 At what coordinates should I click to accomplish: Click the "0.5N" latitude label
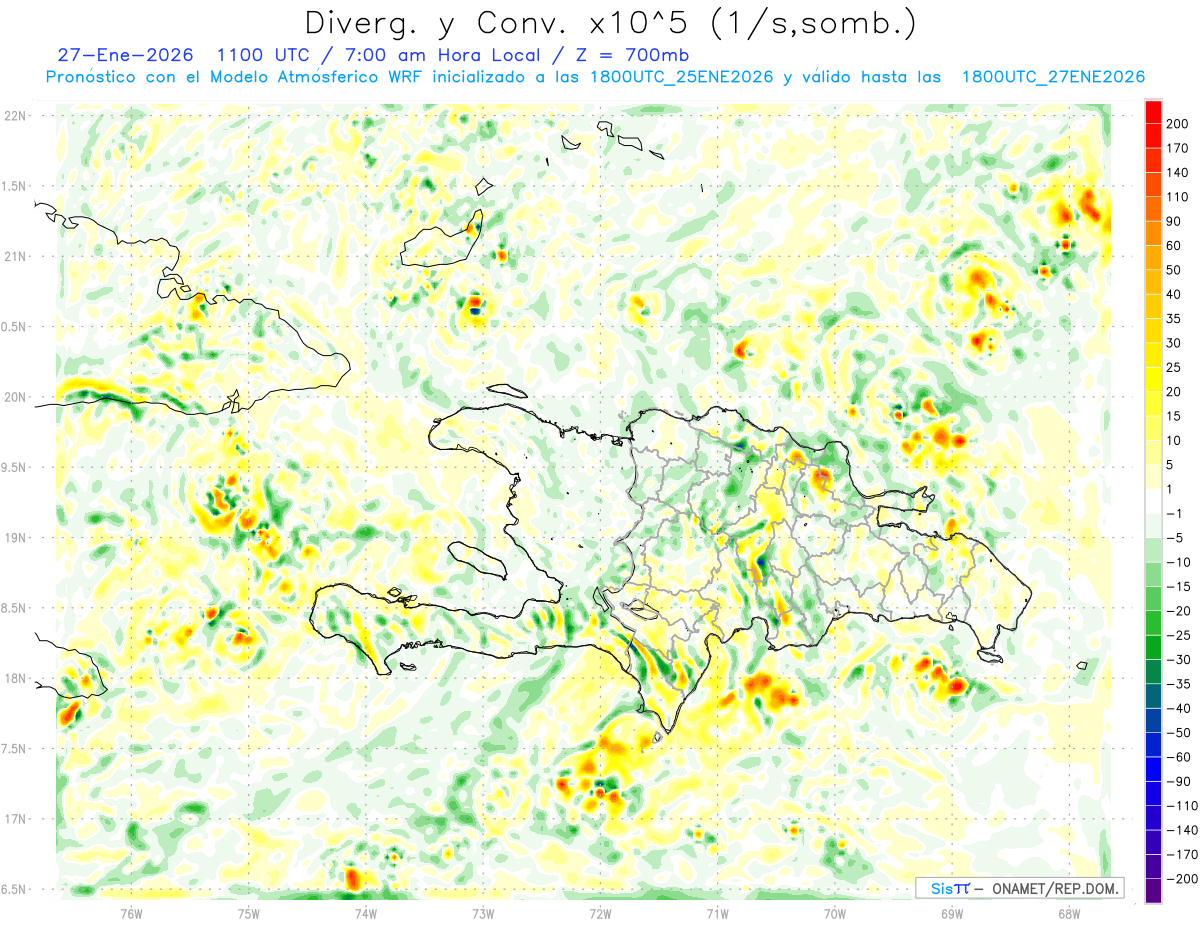point(15,327)
